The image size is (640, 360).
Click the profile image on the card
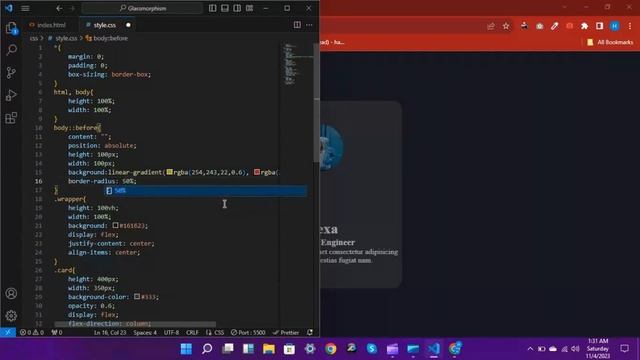331,148
